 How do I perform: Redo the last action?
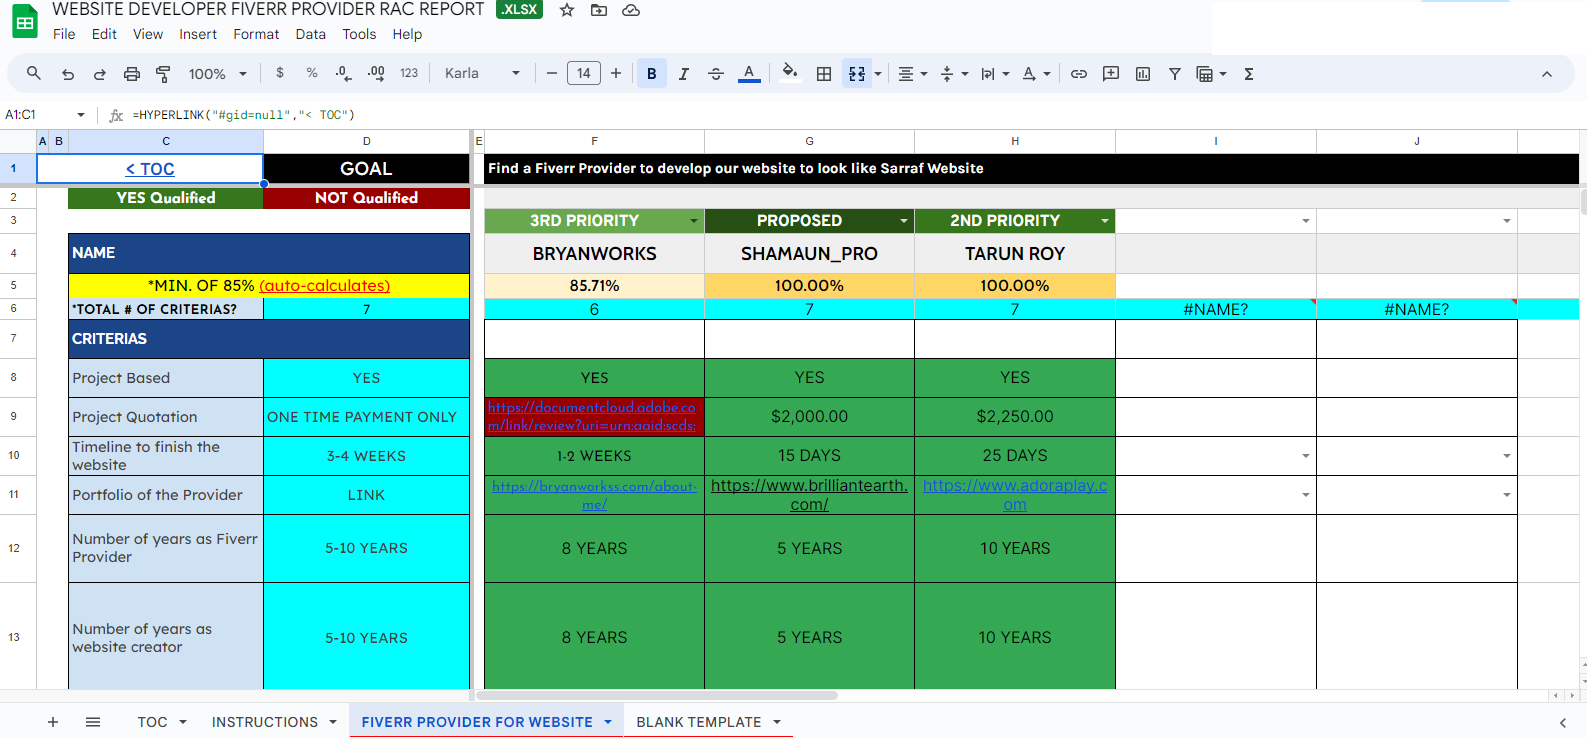[x=100, y=74]
